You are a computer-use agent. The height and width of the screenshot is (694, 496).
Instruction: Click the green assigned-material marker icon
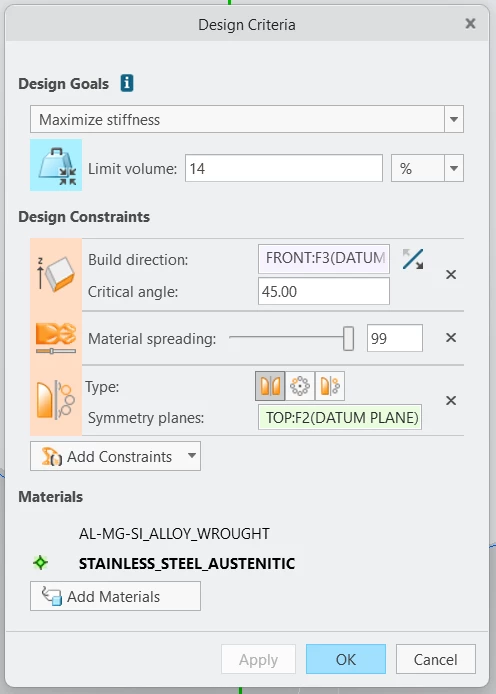(x=41, y=563)
